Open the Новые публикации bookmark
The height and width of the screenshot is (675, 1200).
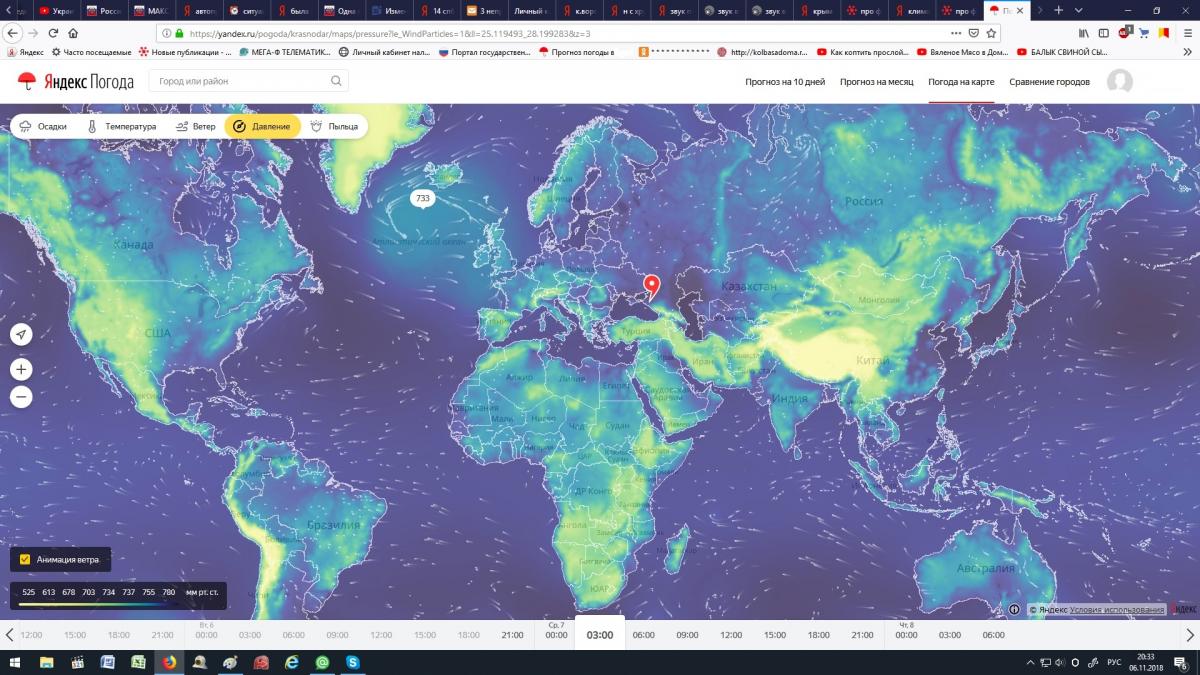pos(185,52)
